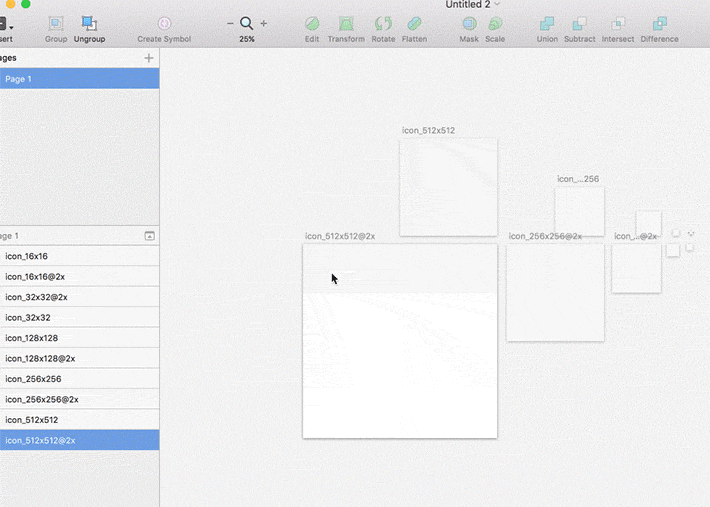The image size is (710, 507).
Task: Apply the Subtract boolean operation
Action: point(580,24)
